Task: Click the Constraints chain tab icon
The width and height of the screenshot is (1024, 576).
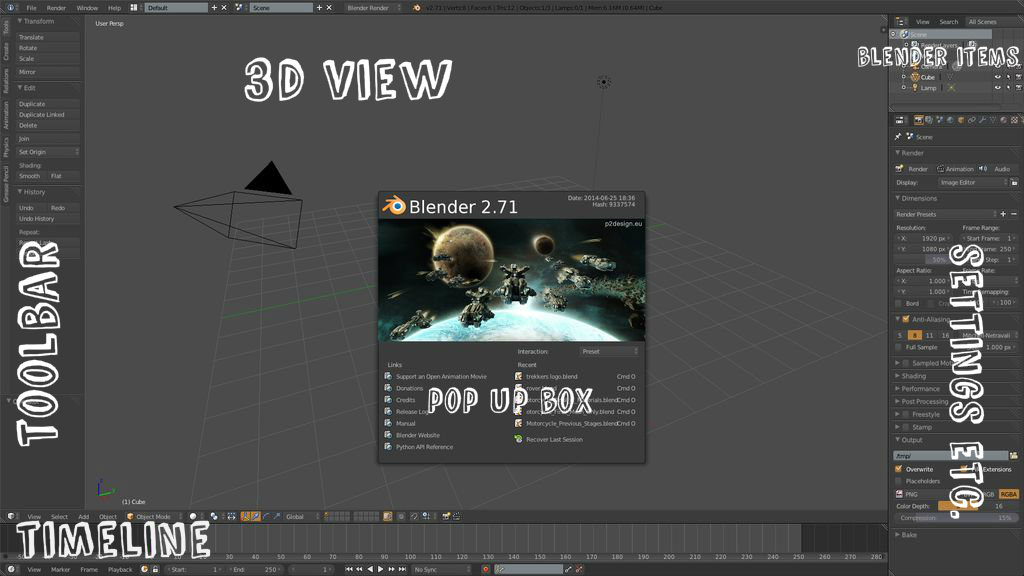Action: 972,120
